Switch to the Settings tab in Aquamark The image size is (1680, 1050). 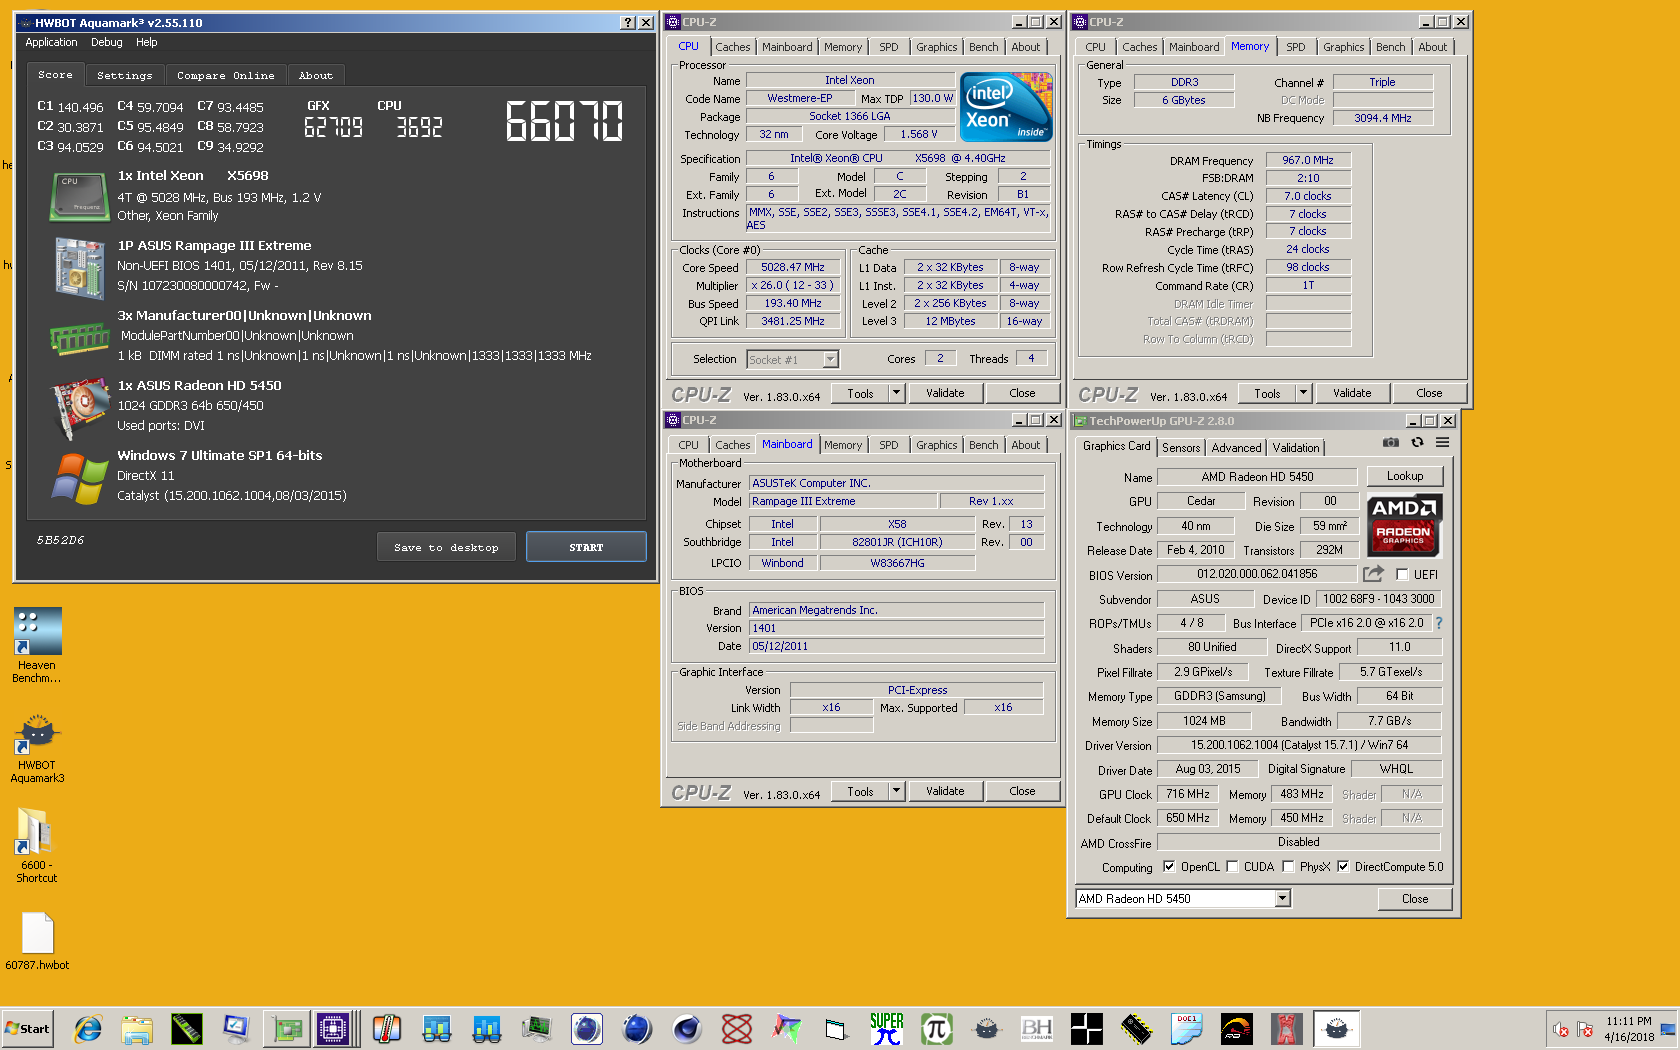click(x=125, y=75)
